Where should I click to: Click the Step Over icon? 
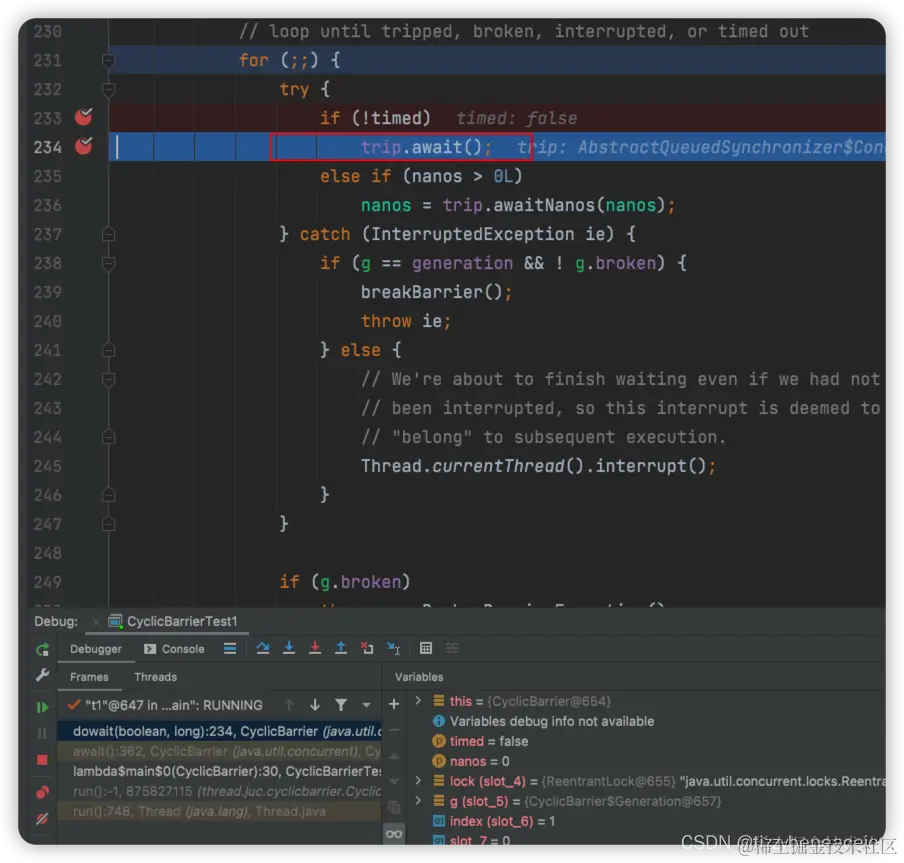tap(263, 649)
